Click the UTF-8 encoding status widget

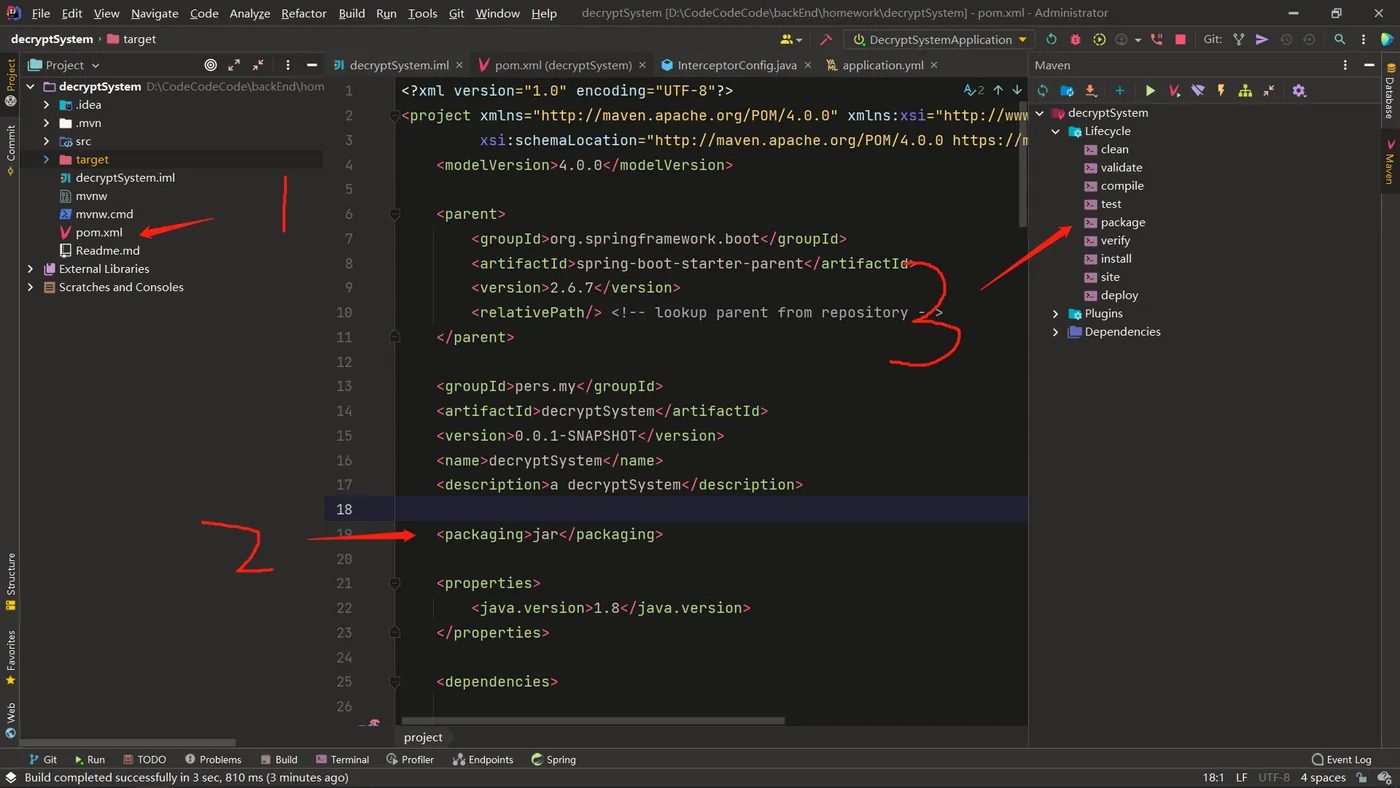(1274, 777)
